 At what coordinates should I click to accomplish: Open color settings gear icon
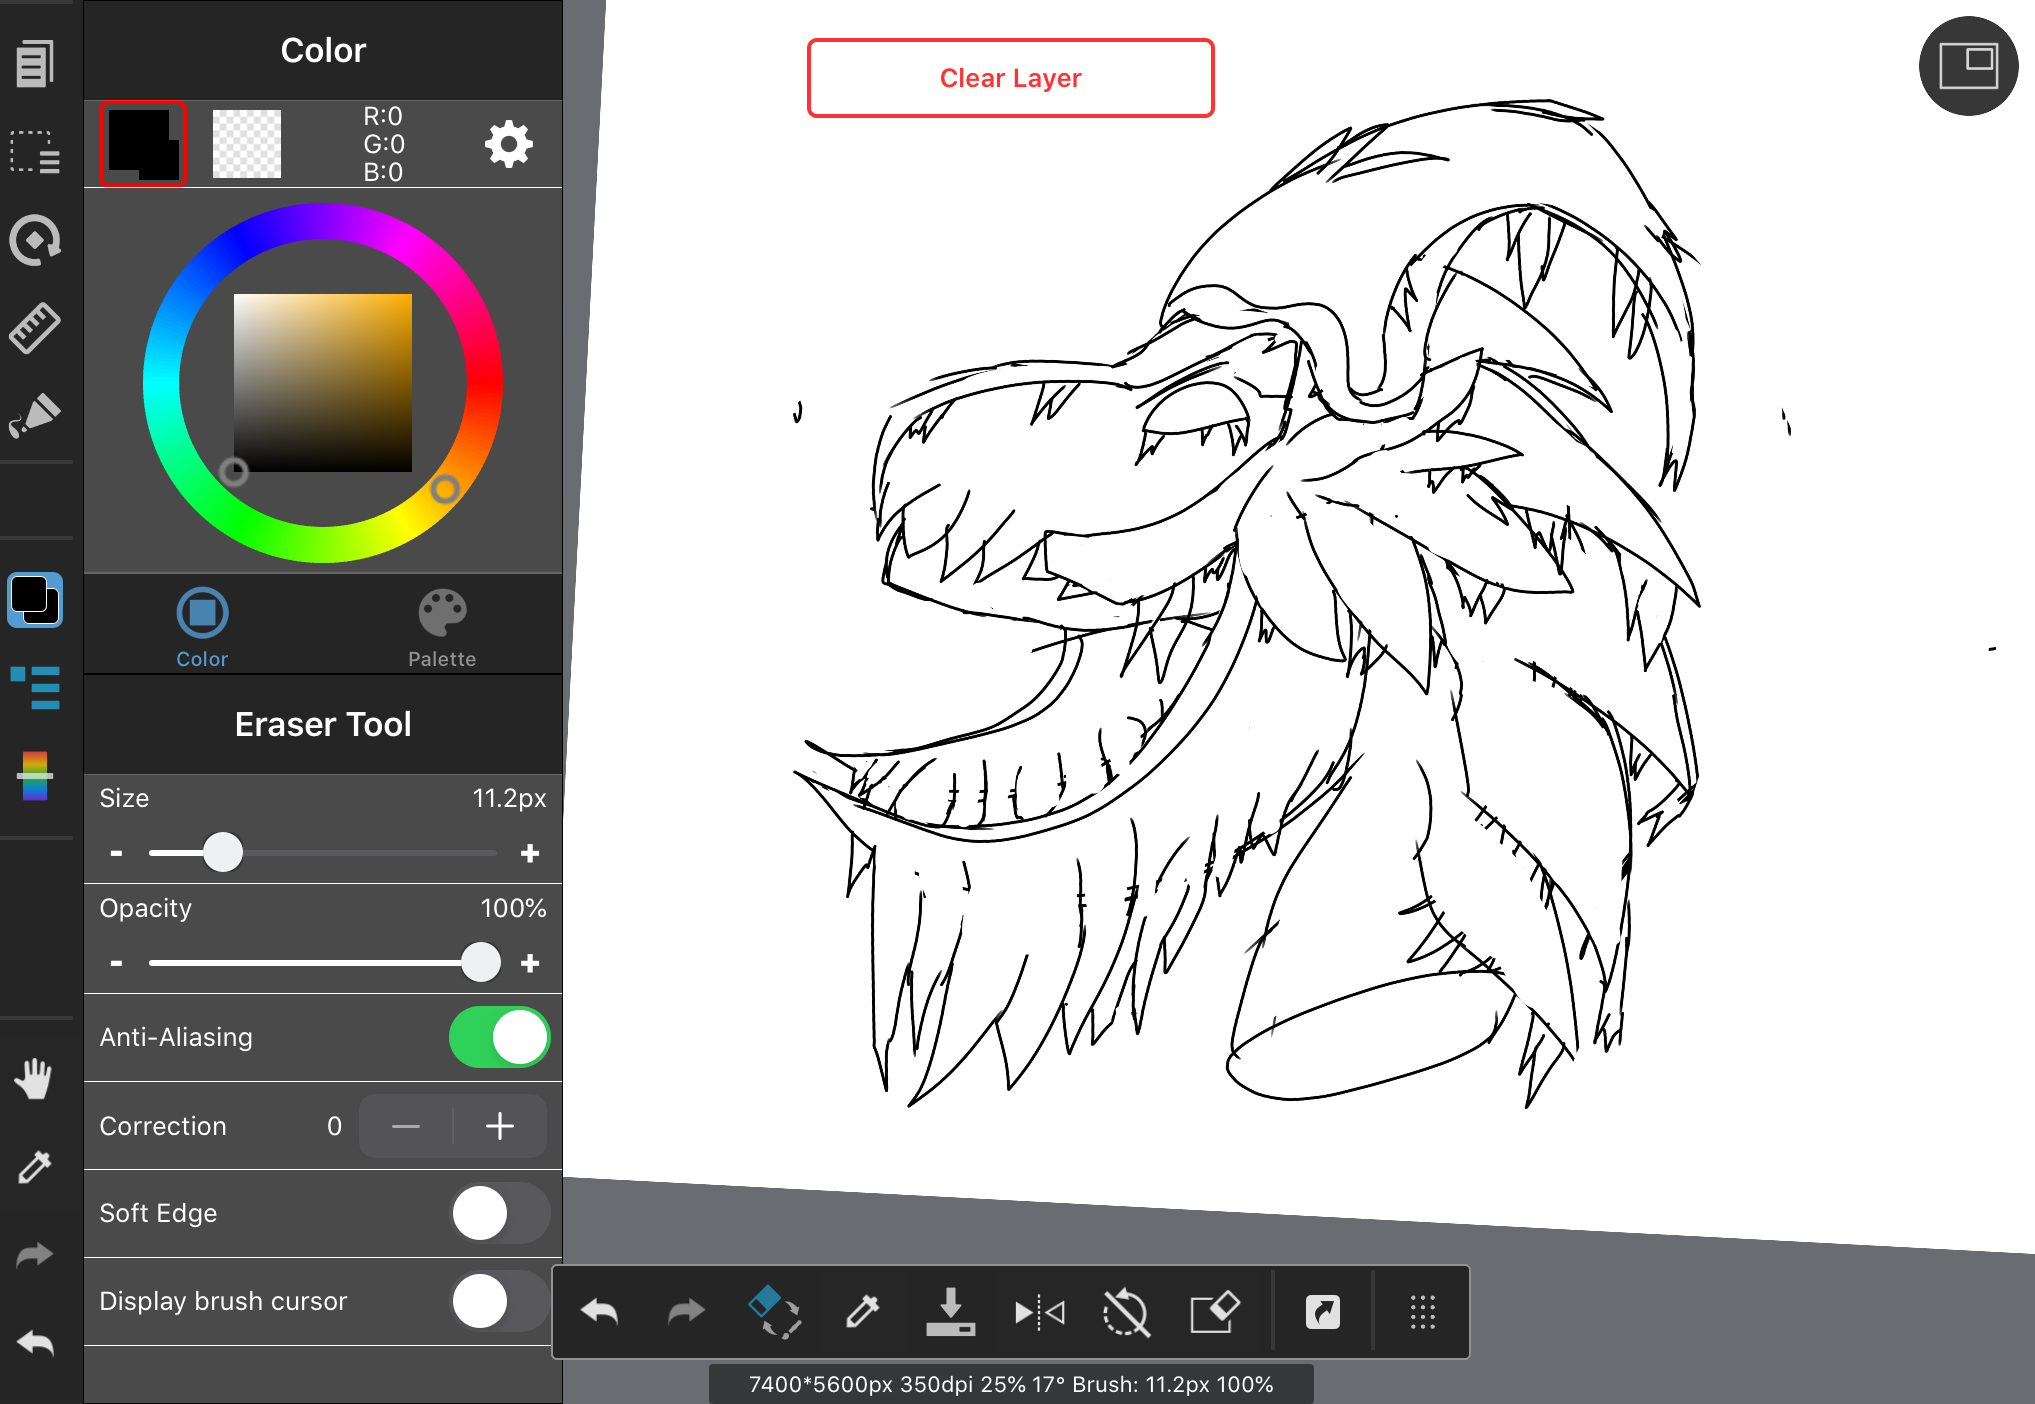(508, 144)
